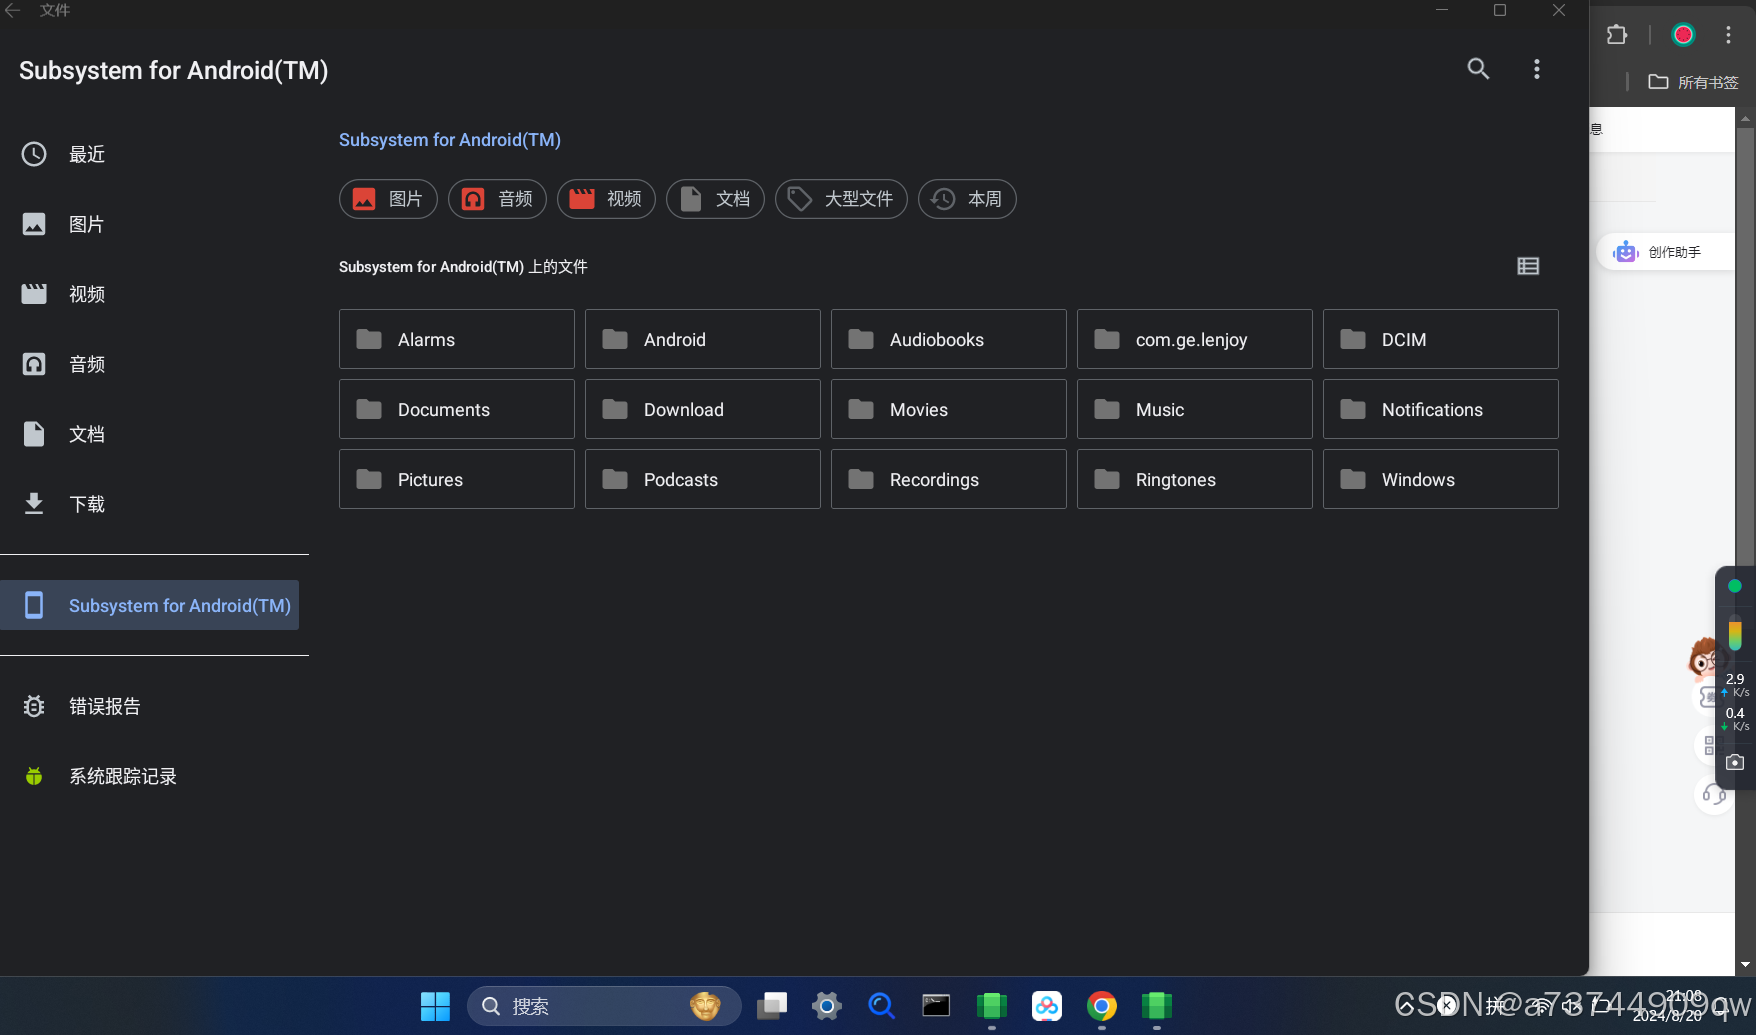Open the com.ge.lenjoy folder
The width and height of the screenshot is (1756, 1035).
pos(1195,339)
